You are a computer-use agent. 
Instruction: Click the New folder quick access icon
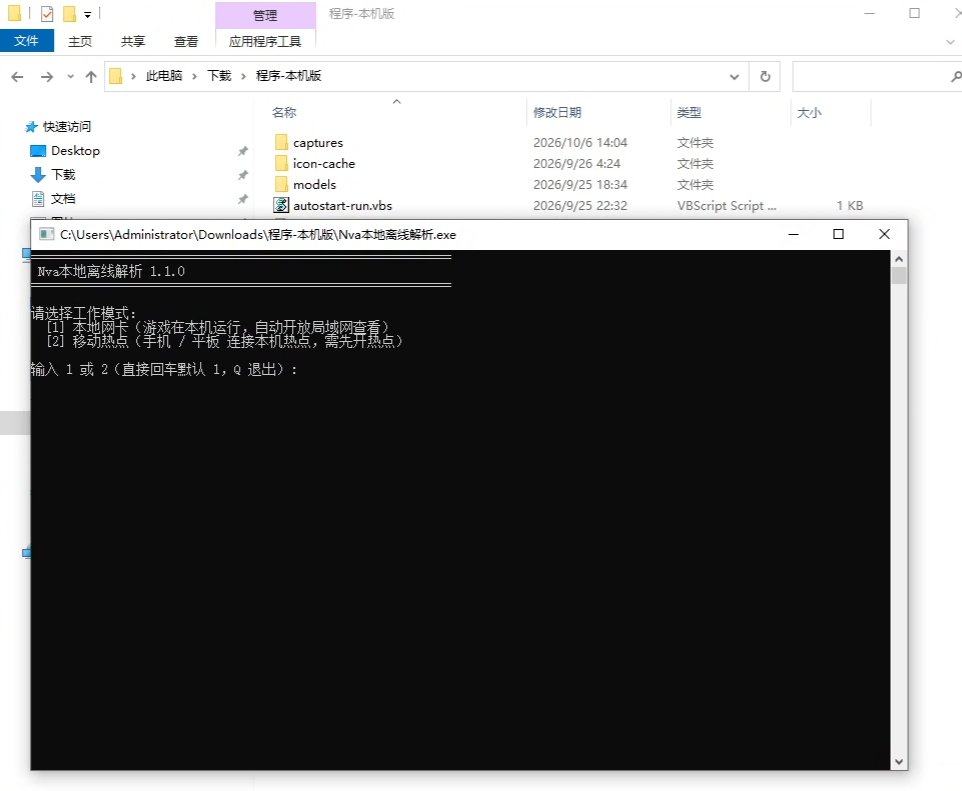(x=70, y=13)
